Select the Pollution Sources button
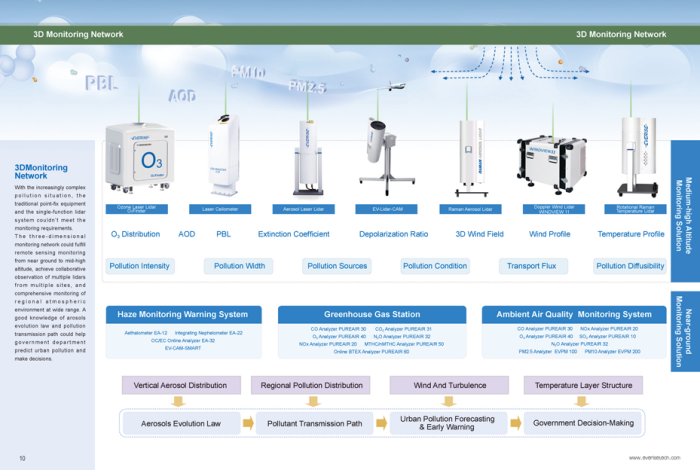This screenshot has width=700, height=470. 337,266
